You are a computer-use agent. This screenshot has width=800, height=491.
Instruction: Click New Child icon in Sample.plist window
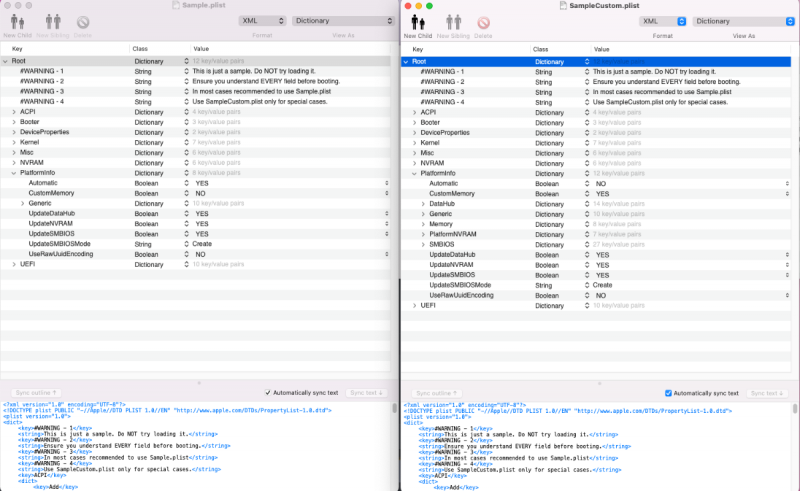tap(15, 21)
